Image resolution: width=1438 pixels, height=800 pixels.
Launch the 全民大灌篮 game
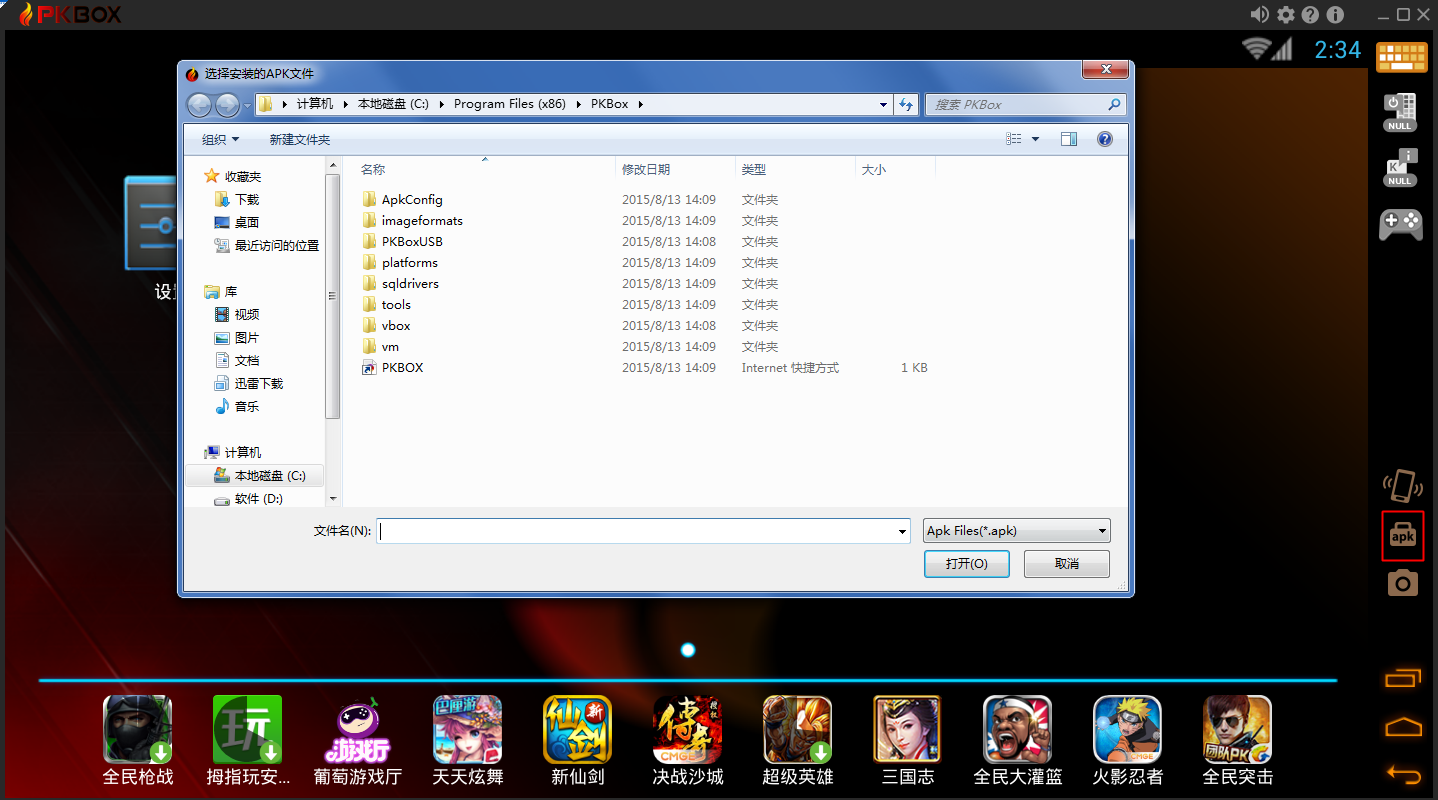[1018, 740]
